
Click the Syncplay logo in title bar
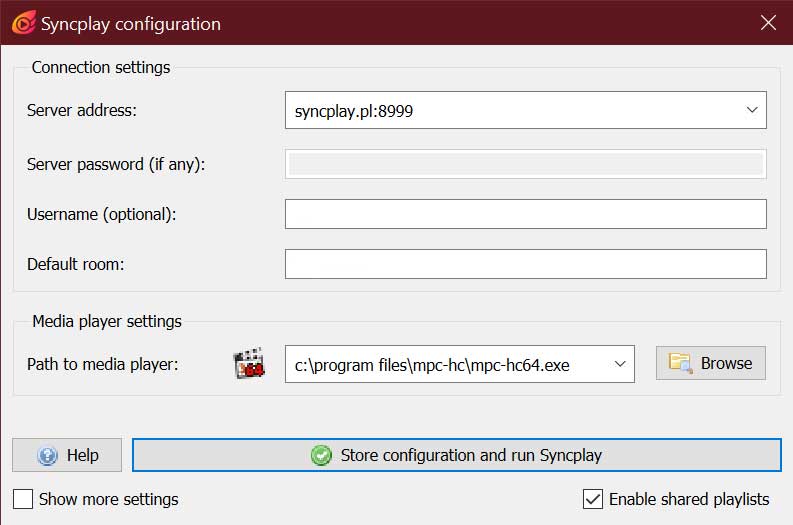tap(21, 23)
